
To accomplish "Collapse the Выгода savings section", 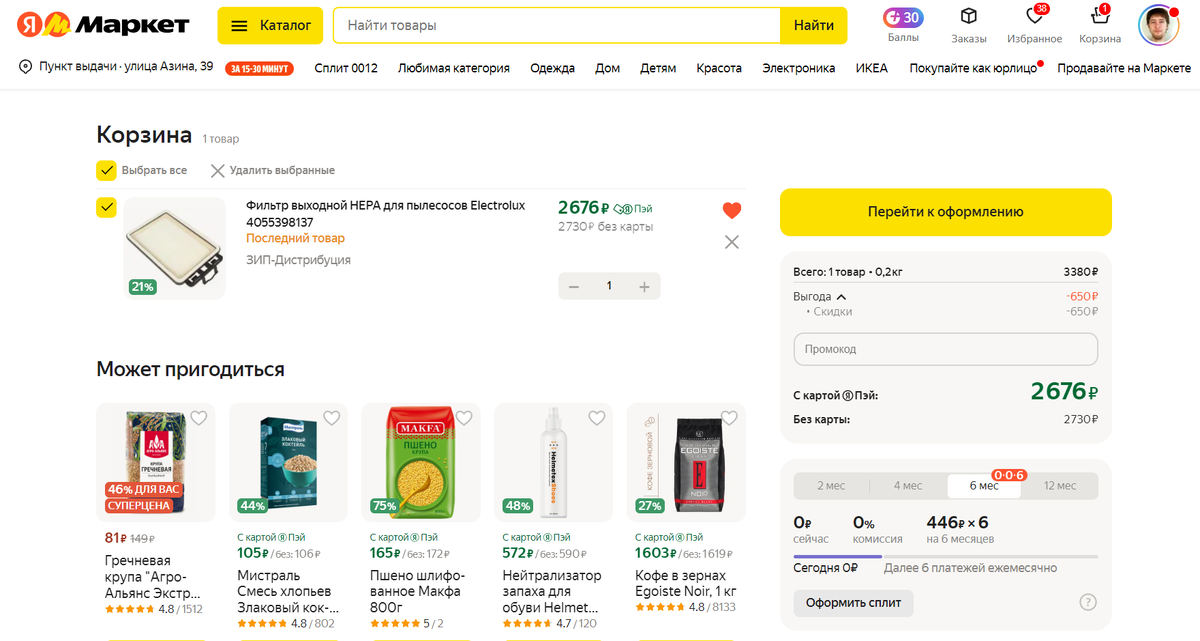I will tap(841, 297).
